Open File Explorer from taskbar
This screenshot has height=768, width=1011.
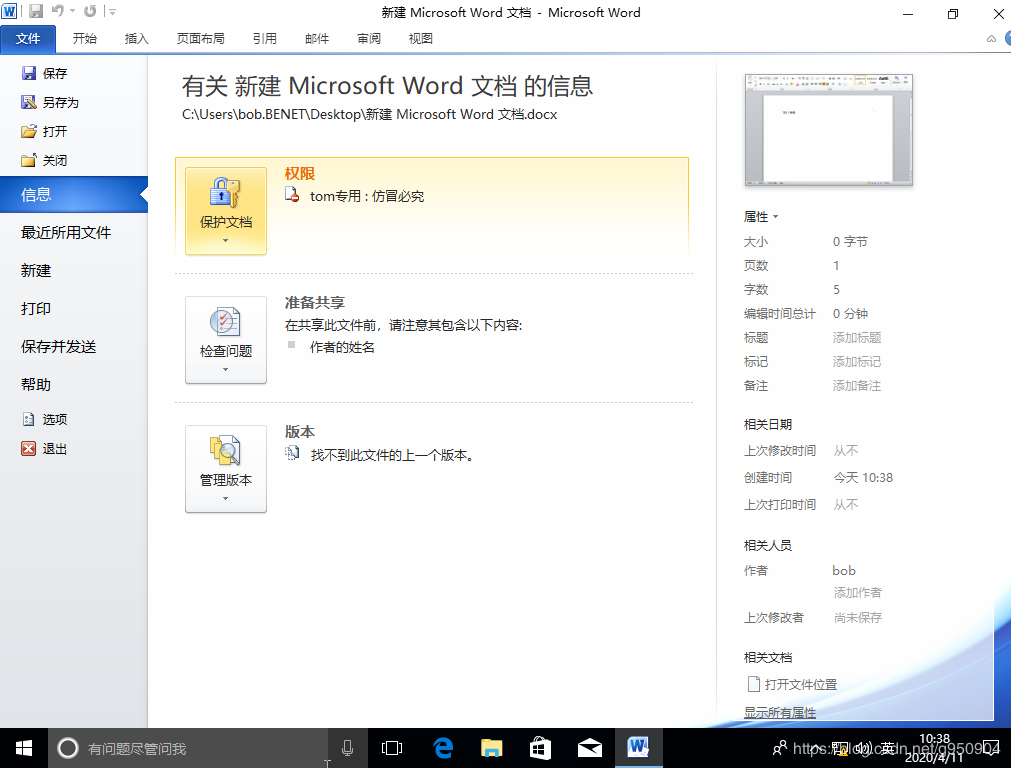pos(492,748)
